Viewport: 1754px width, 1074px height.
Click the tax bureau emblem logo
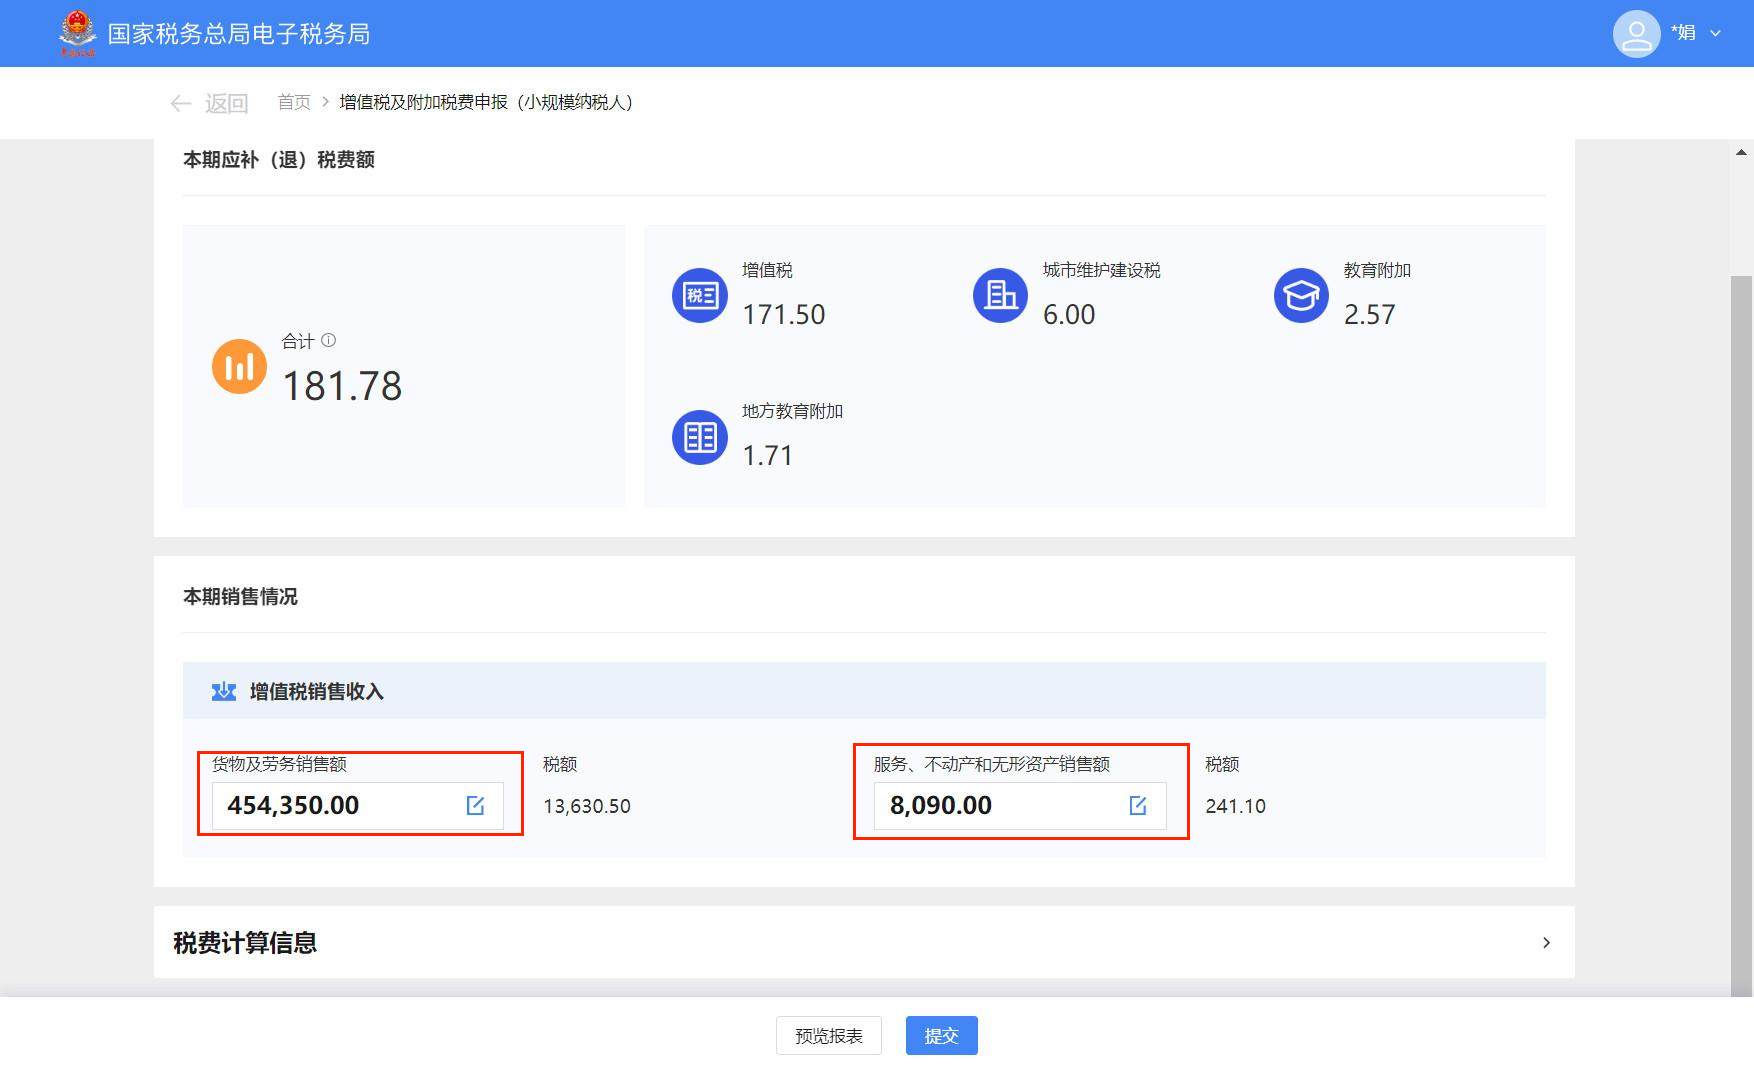click(77, 33)
